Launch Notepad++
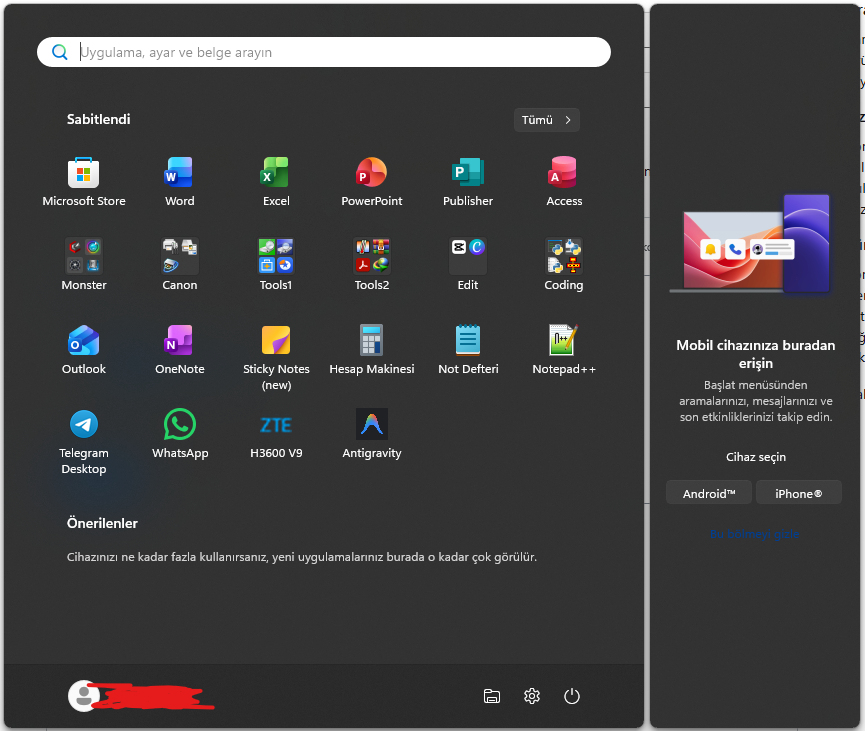The width and height of the screenshot is (865, 731). point(564,350)
